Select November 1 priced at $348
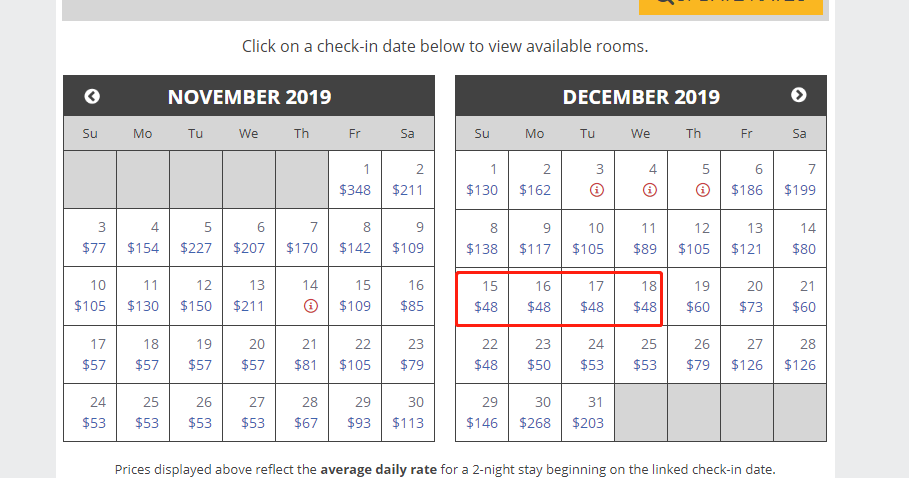This screenshot has height=478, width=909. (355, 180)
